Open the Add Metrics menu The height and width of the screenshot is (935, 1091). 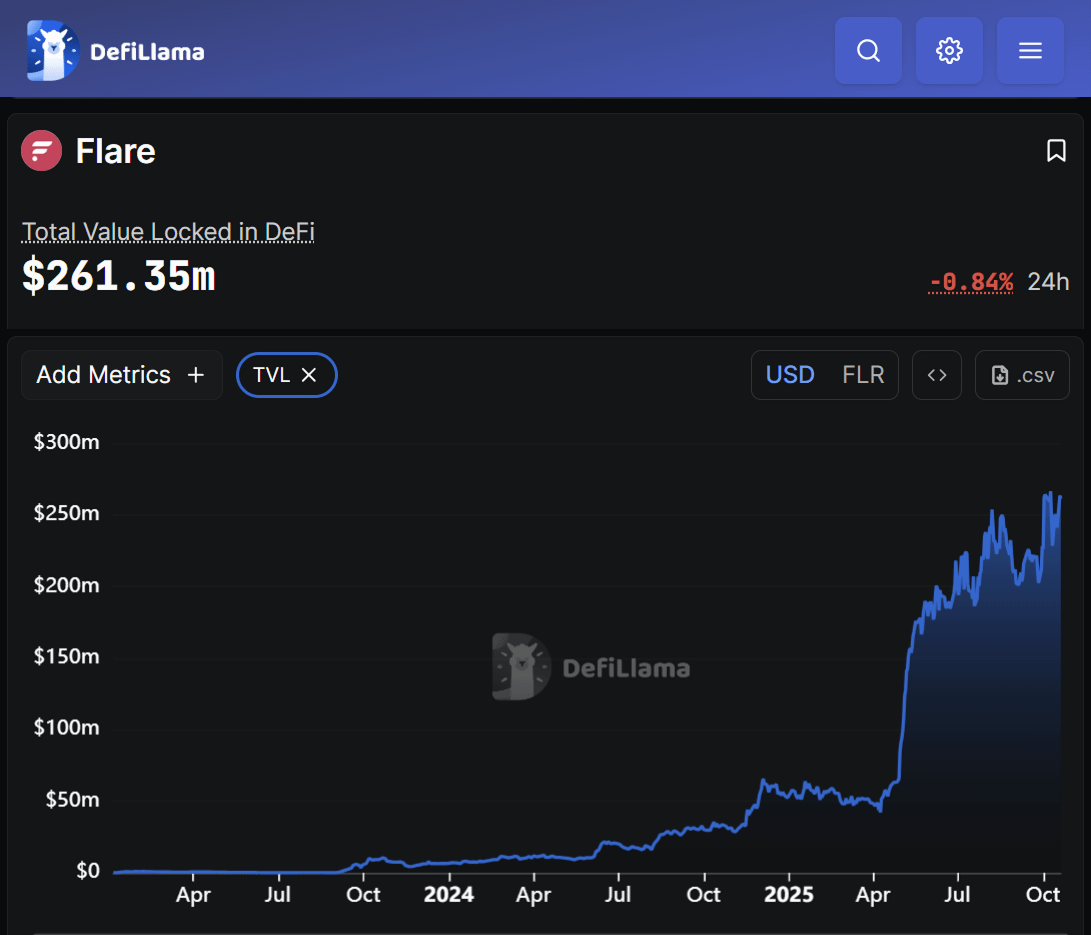[x=122, y=375]
